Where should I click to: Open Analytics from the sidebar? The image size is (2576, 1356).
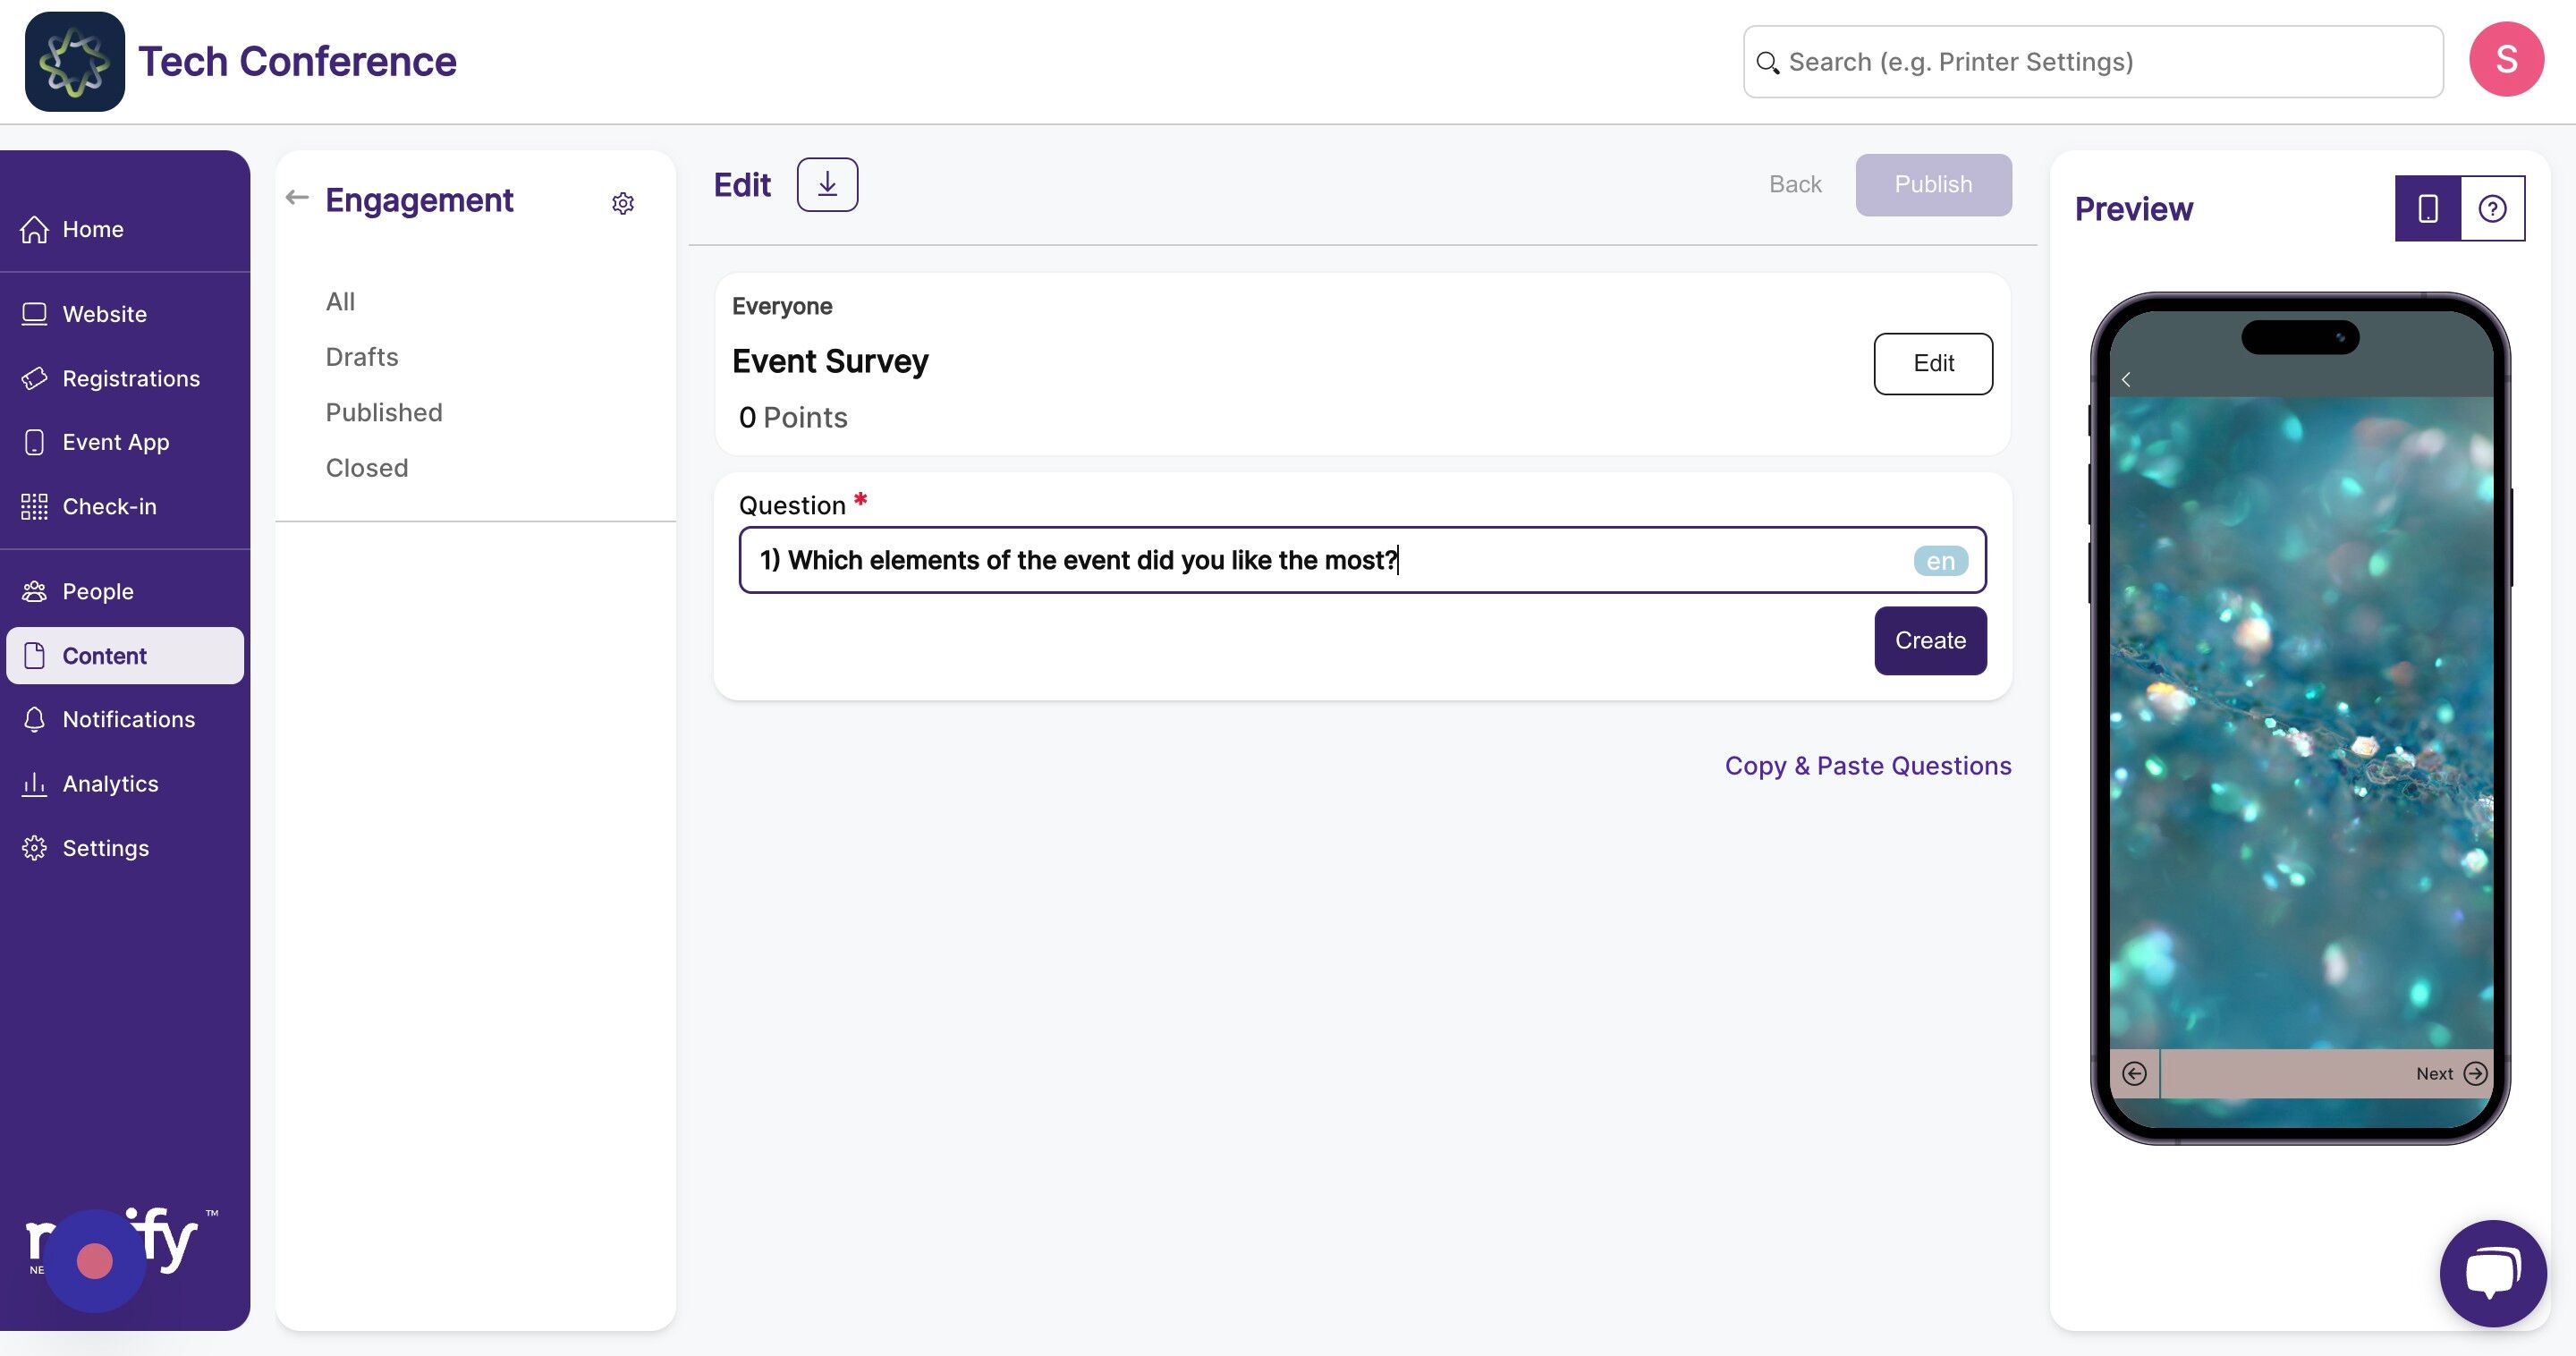[x=110, y=783]
